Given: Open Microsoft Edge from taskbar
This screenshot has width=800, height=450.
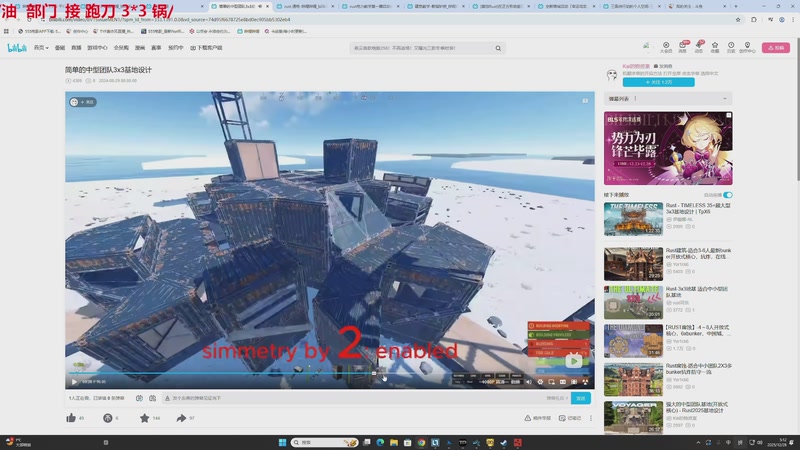Looking at the screenshot, I should 380,442.
